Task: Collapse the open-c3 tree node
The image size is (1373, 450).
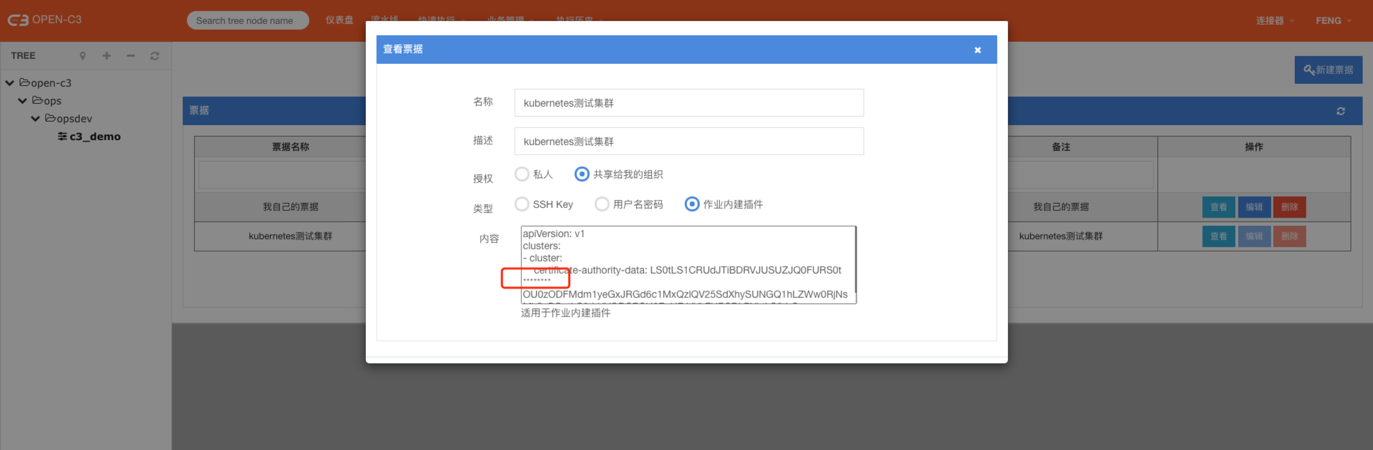Action: tap(10, 83)
